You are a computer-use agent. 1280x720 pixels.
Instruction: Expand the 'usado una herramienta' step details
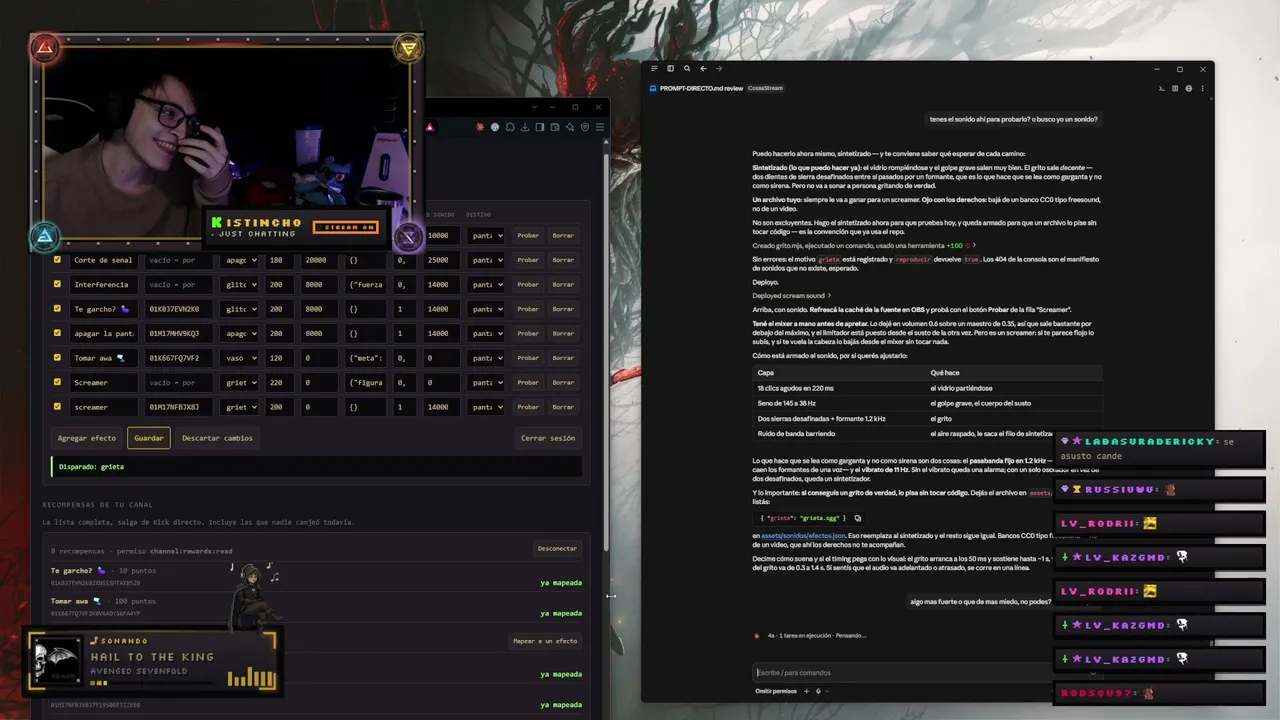tap(864, 245)
